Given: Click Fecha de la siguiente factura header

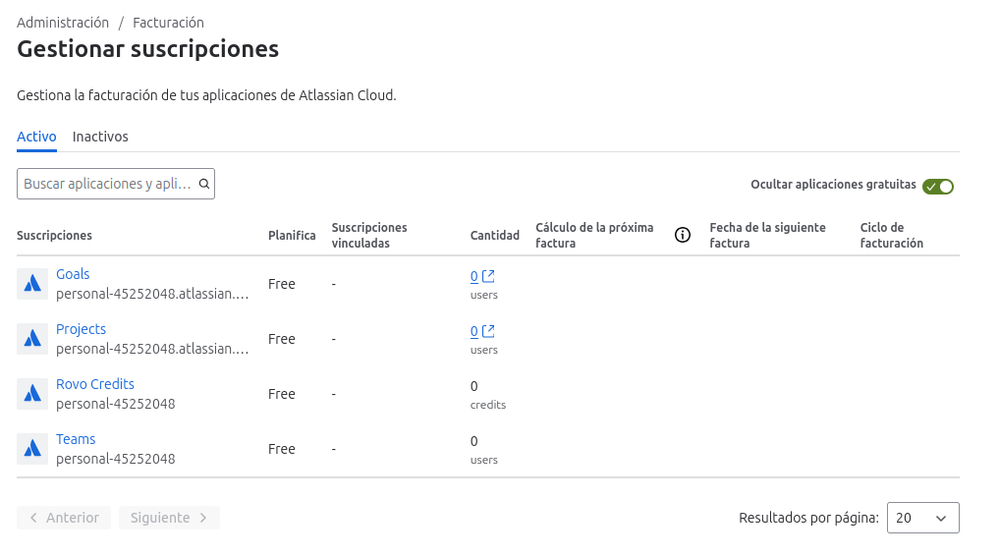Looking at the screenshot, I should click(x=768, y=235).
